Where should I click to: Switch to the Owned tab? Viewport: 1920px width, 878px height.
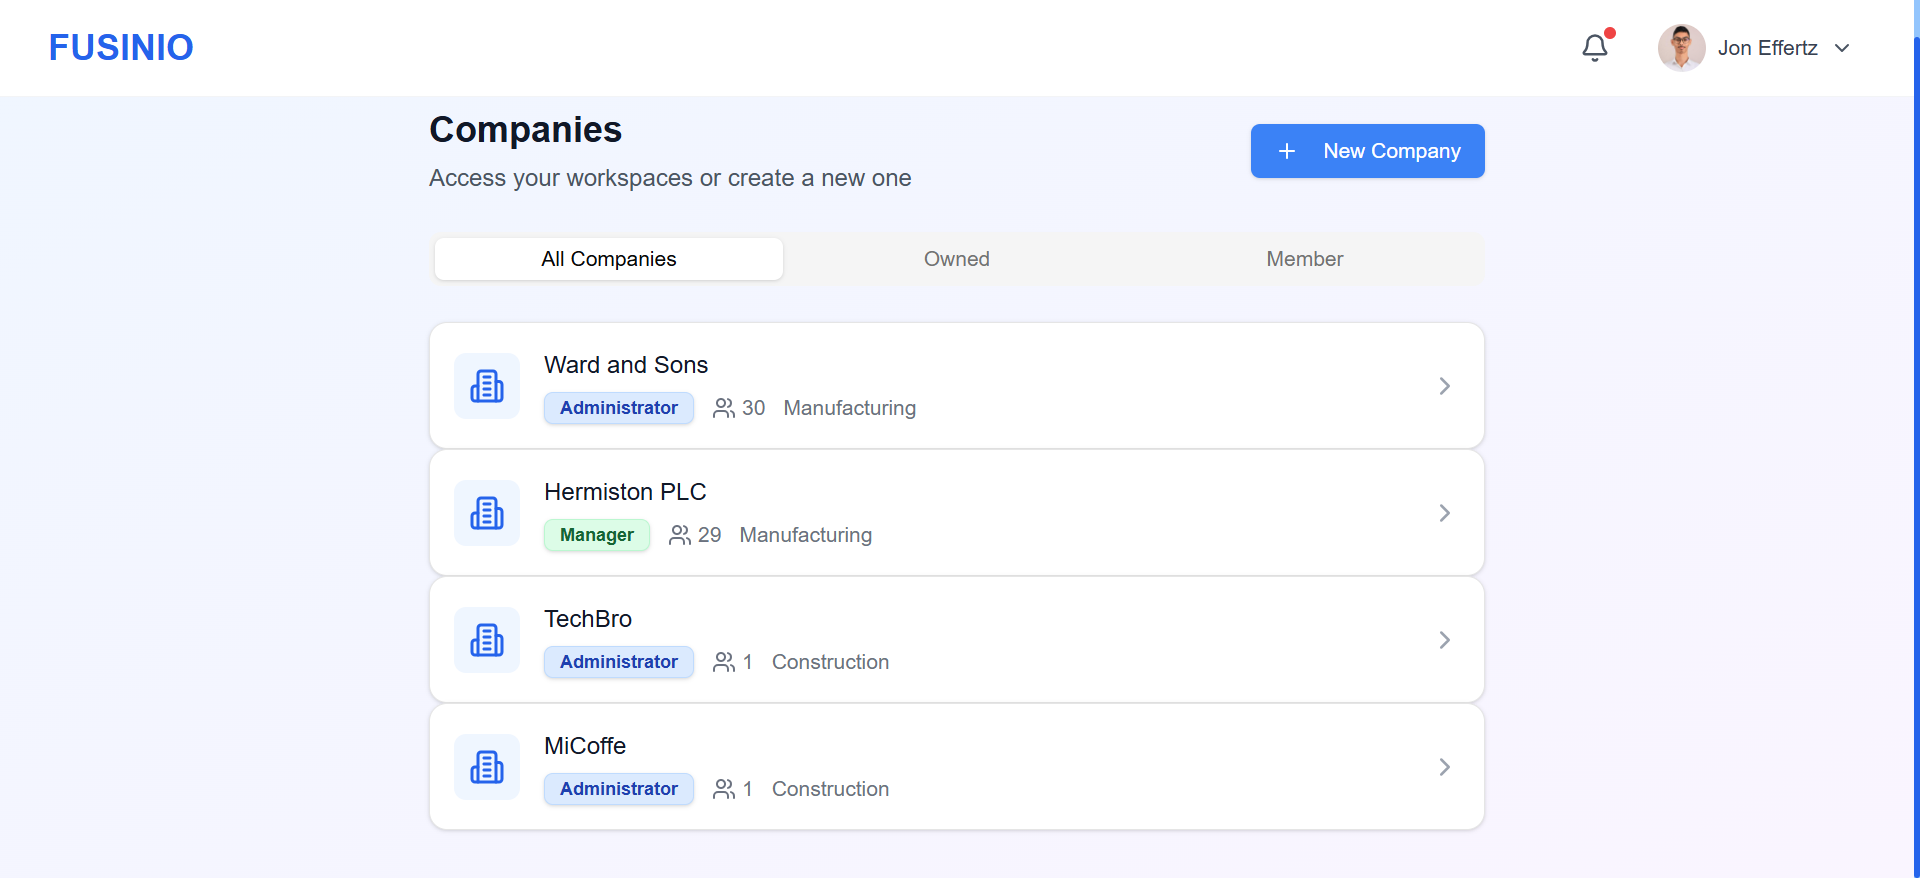[956, 259]
